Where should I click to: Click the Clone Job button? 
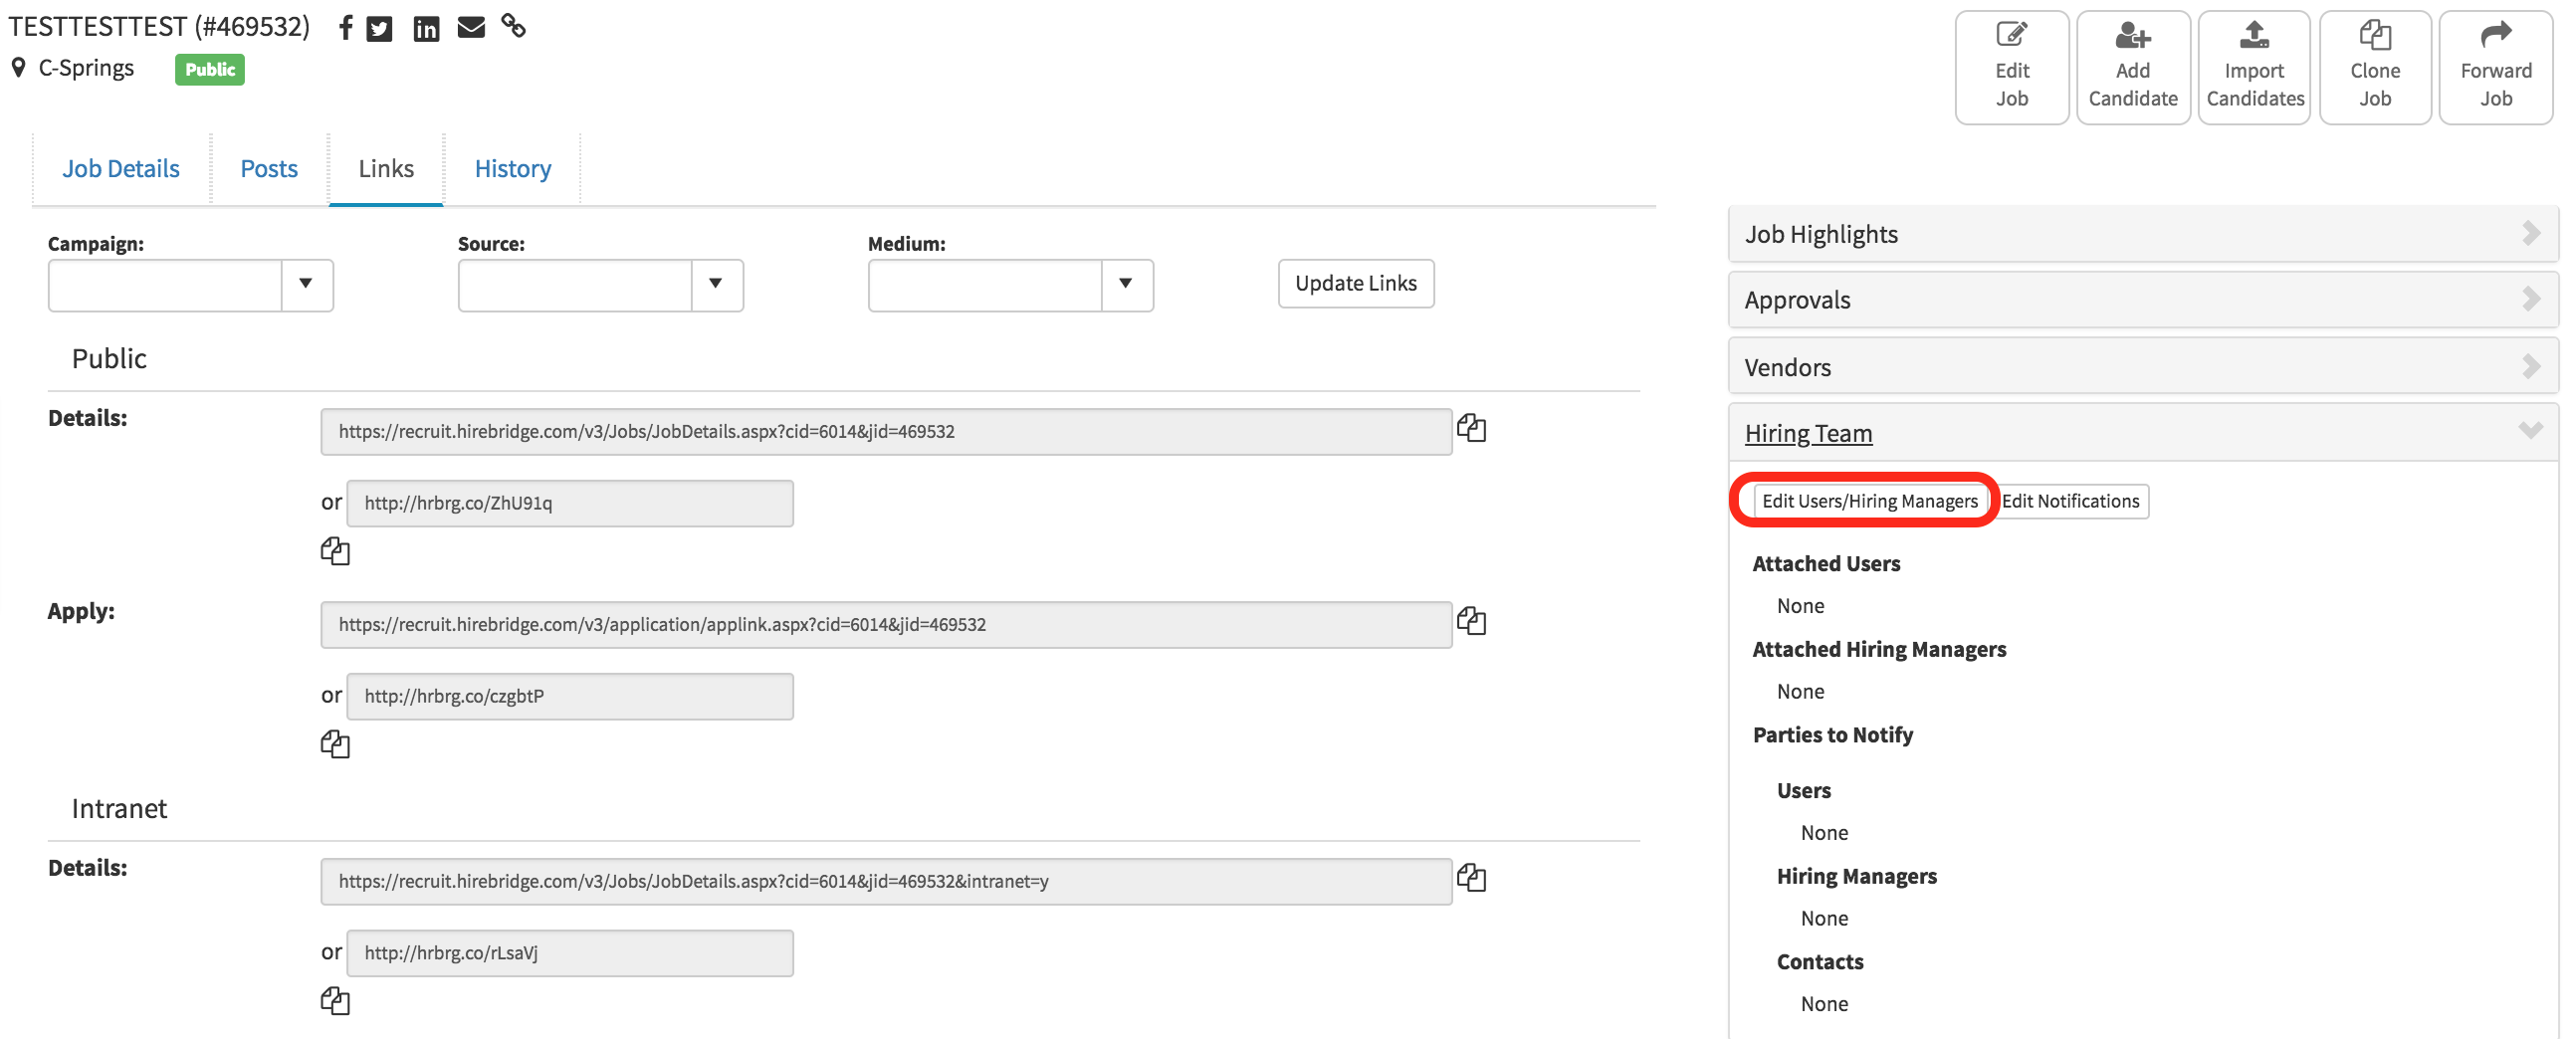(x=2374, y=68)
